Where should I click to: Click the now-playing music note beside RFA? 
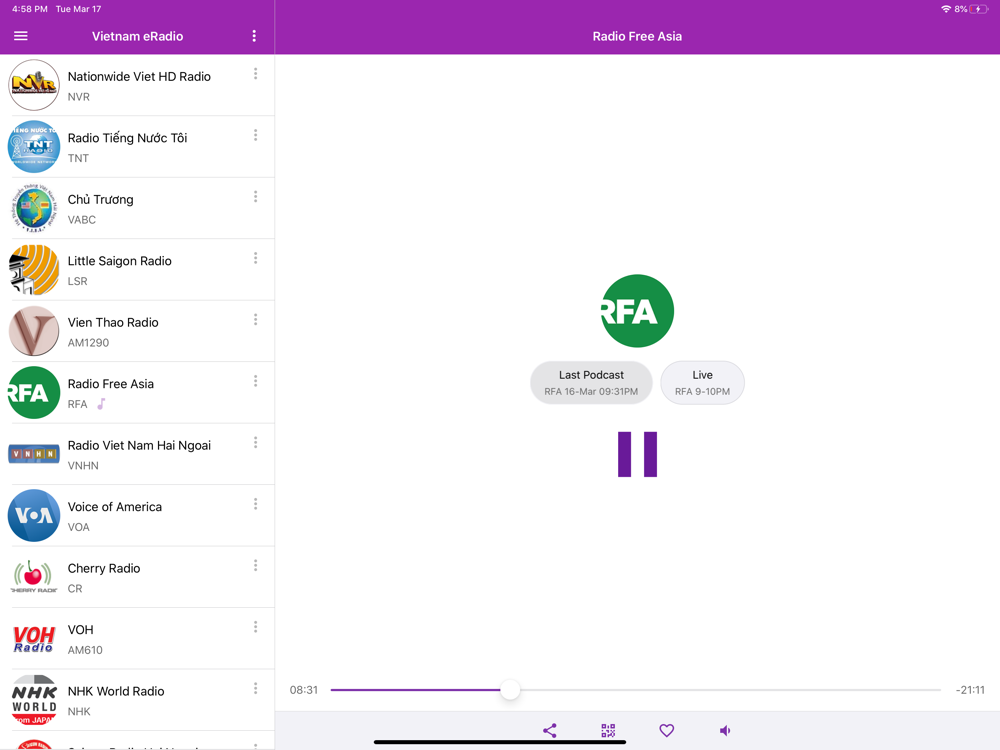[x=101, y=404]
